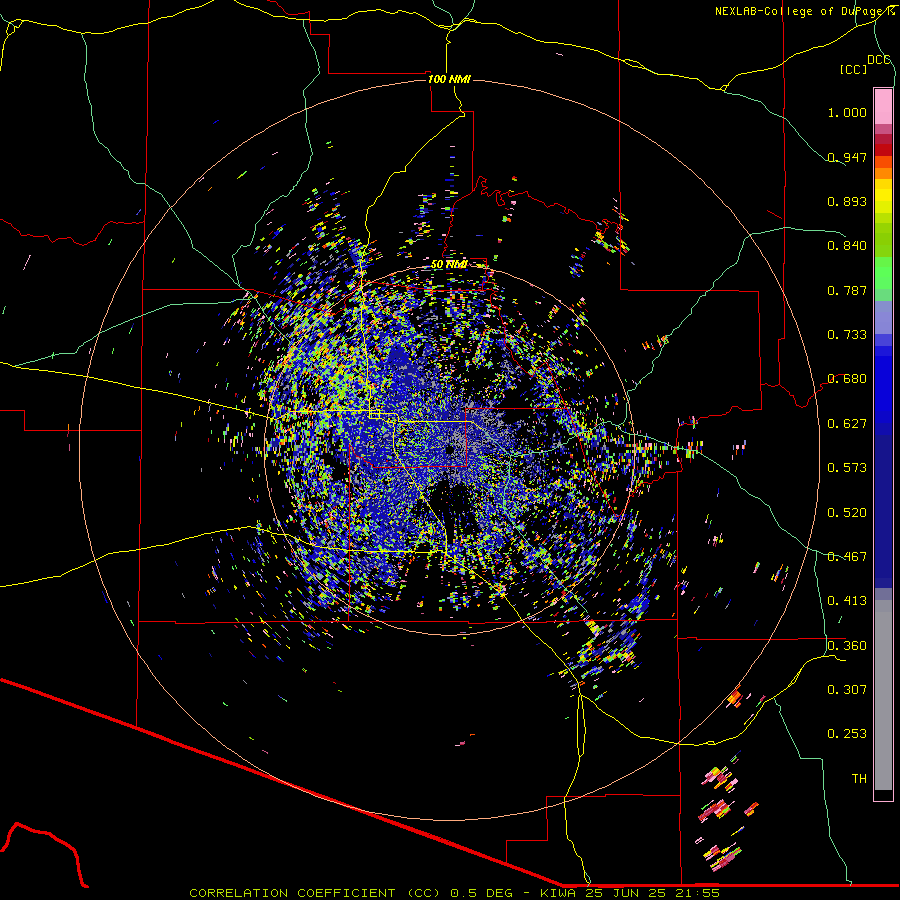Select the 0.520 scale value
Viewport: 900px width, 900px height.
coord(847,513)
